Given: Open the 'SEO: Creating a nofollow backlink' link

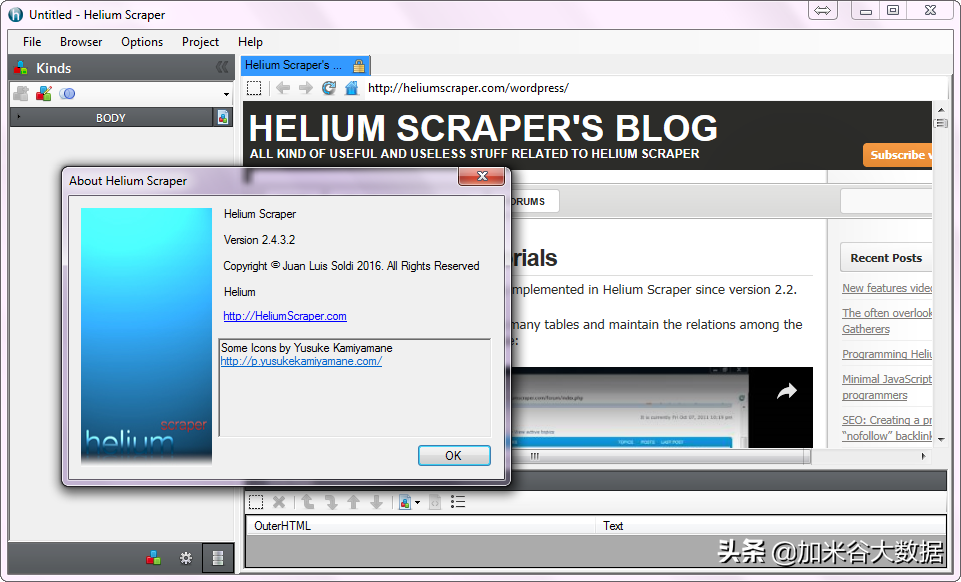Looking at the screenshot, I should click(x=887, y=428).
